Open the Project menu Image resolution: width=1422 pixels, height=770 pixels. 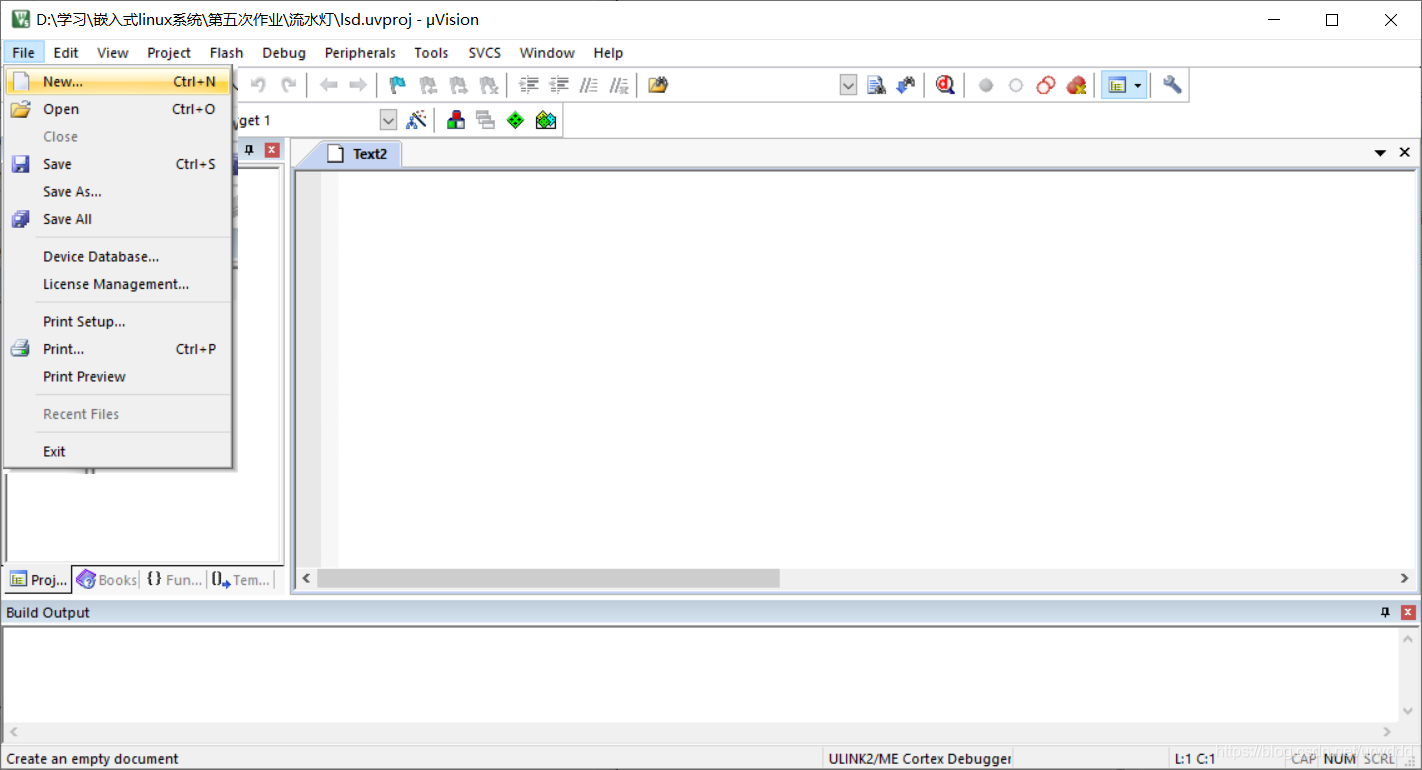[169, 53]
